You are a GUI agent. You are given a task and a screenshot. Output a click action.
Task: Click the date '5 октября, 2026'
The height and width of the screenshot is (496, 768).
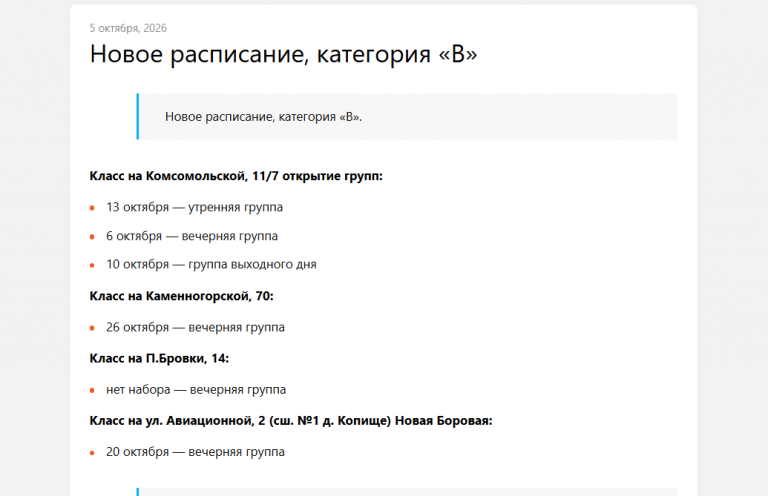(x=128, y=28)
